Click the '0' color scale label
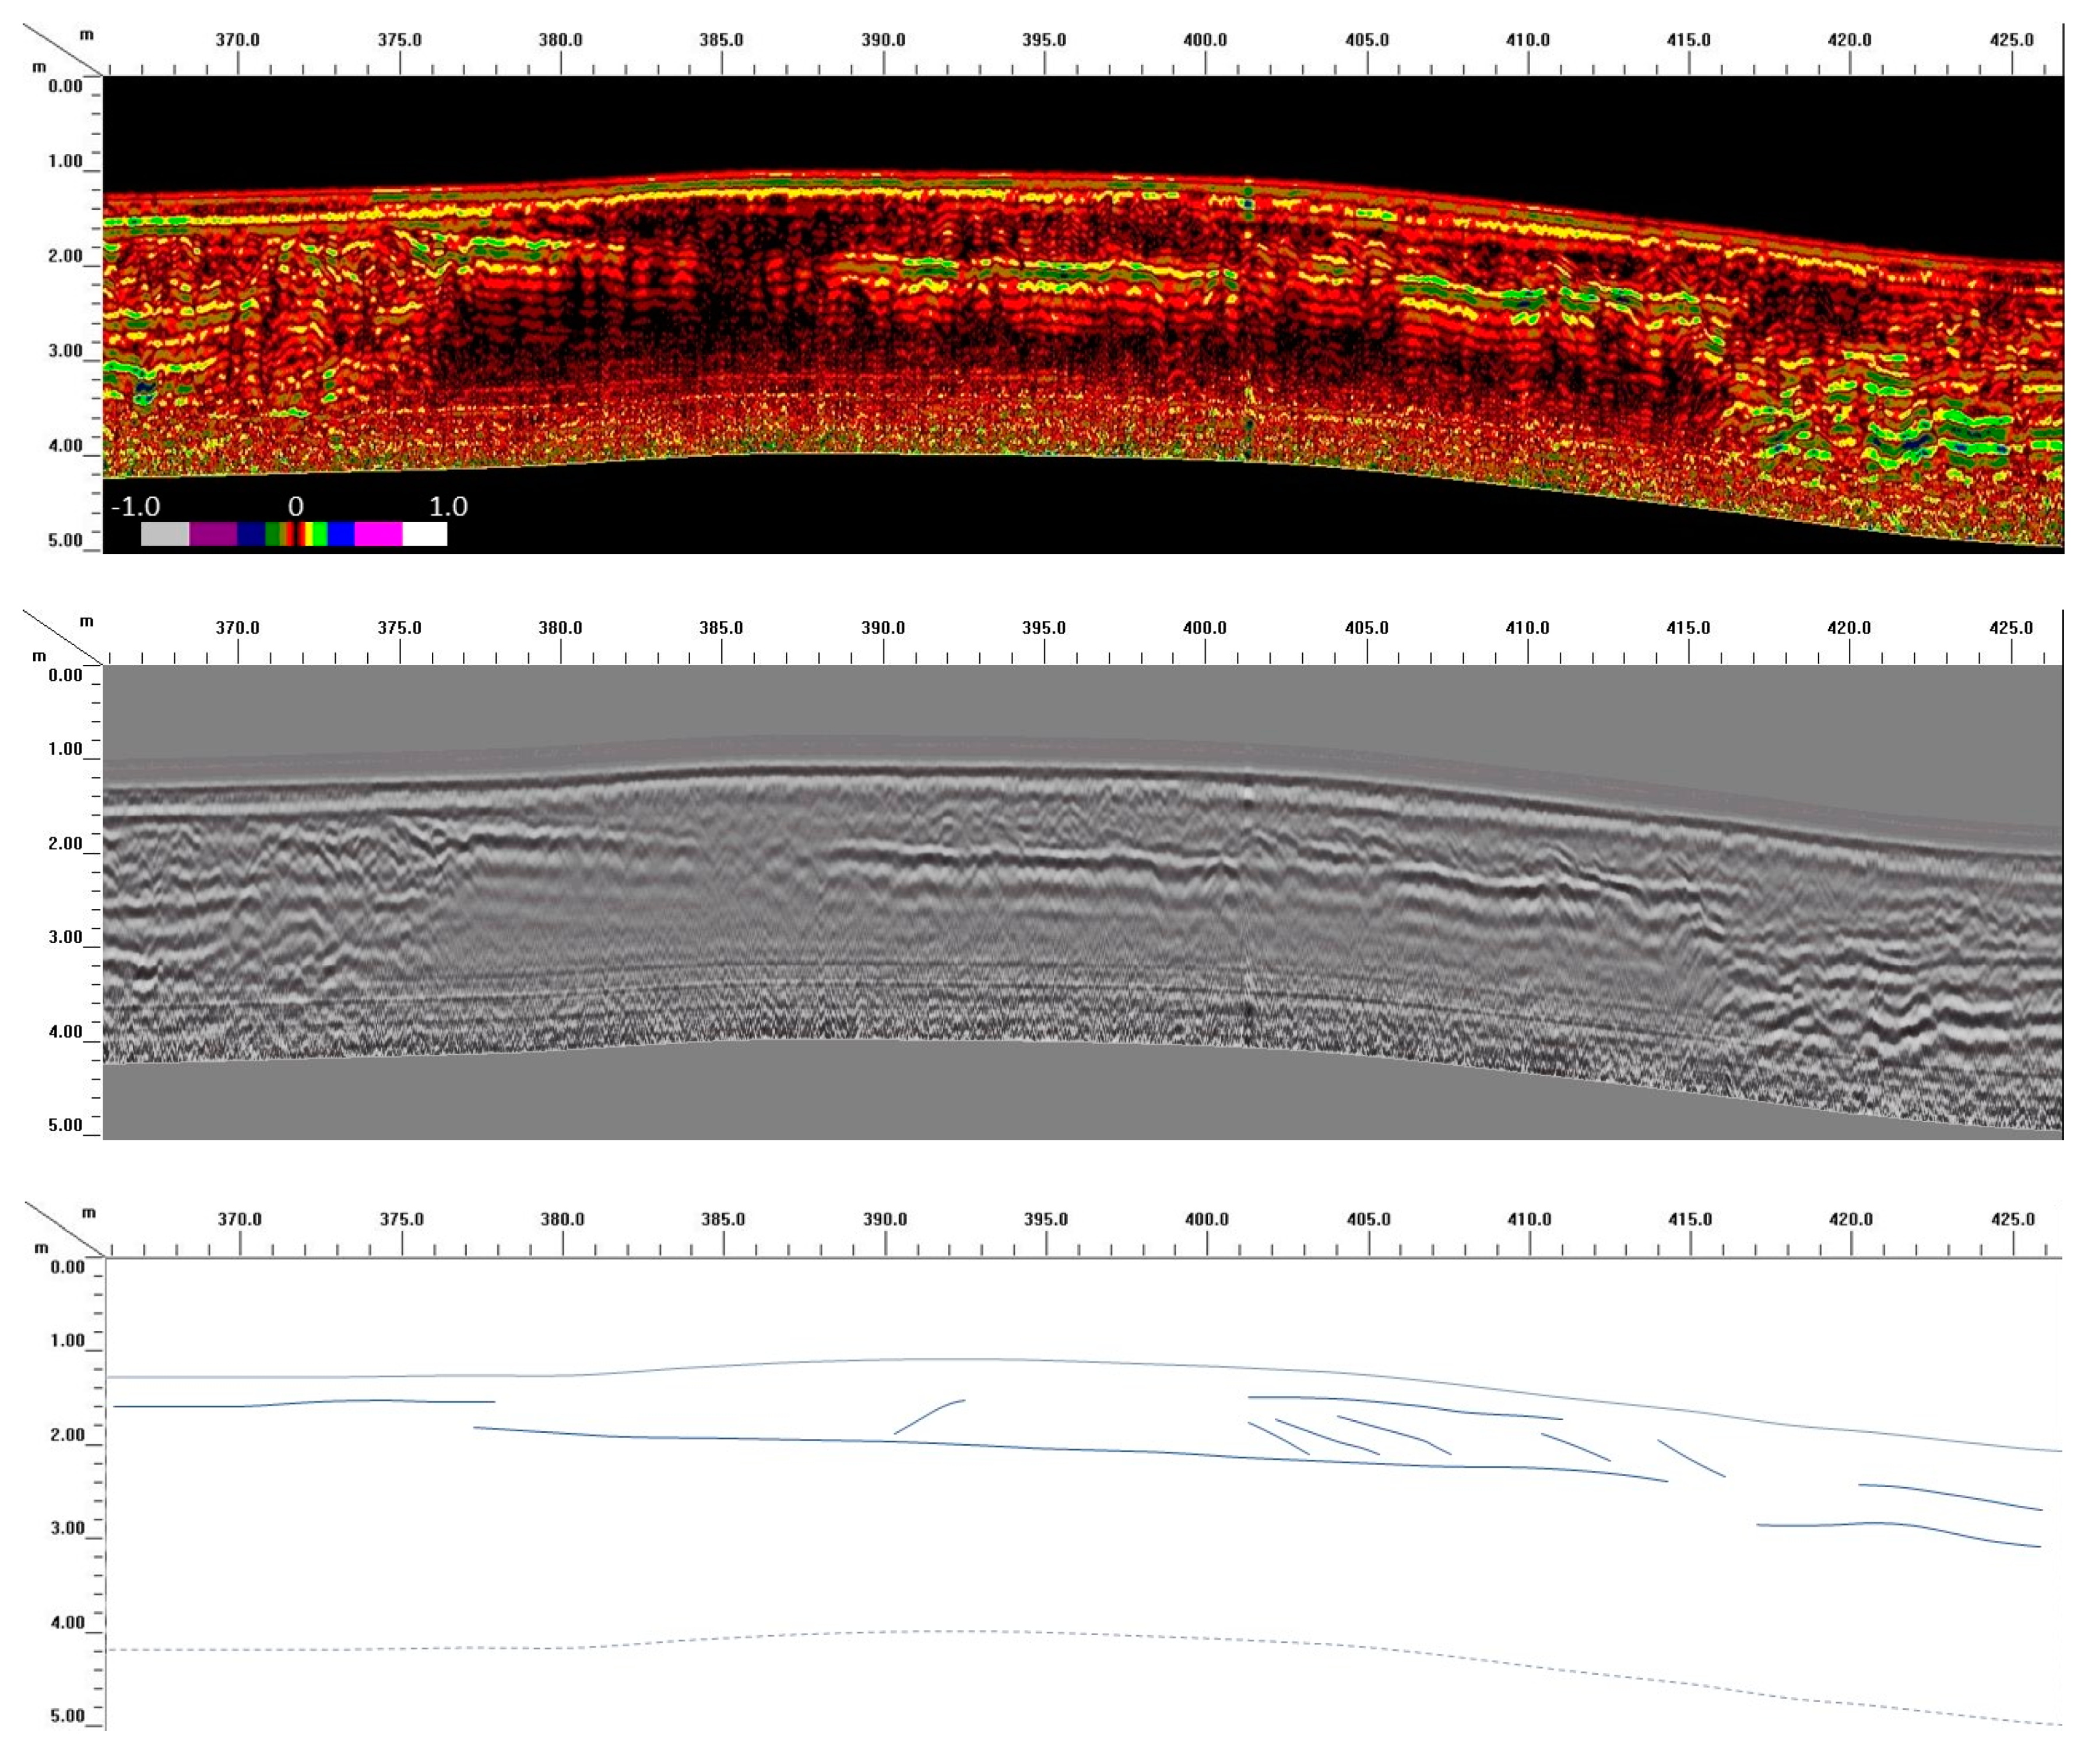This screenshot has width=2095, height=1764. click(x=295, y=506)
